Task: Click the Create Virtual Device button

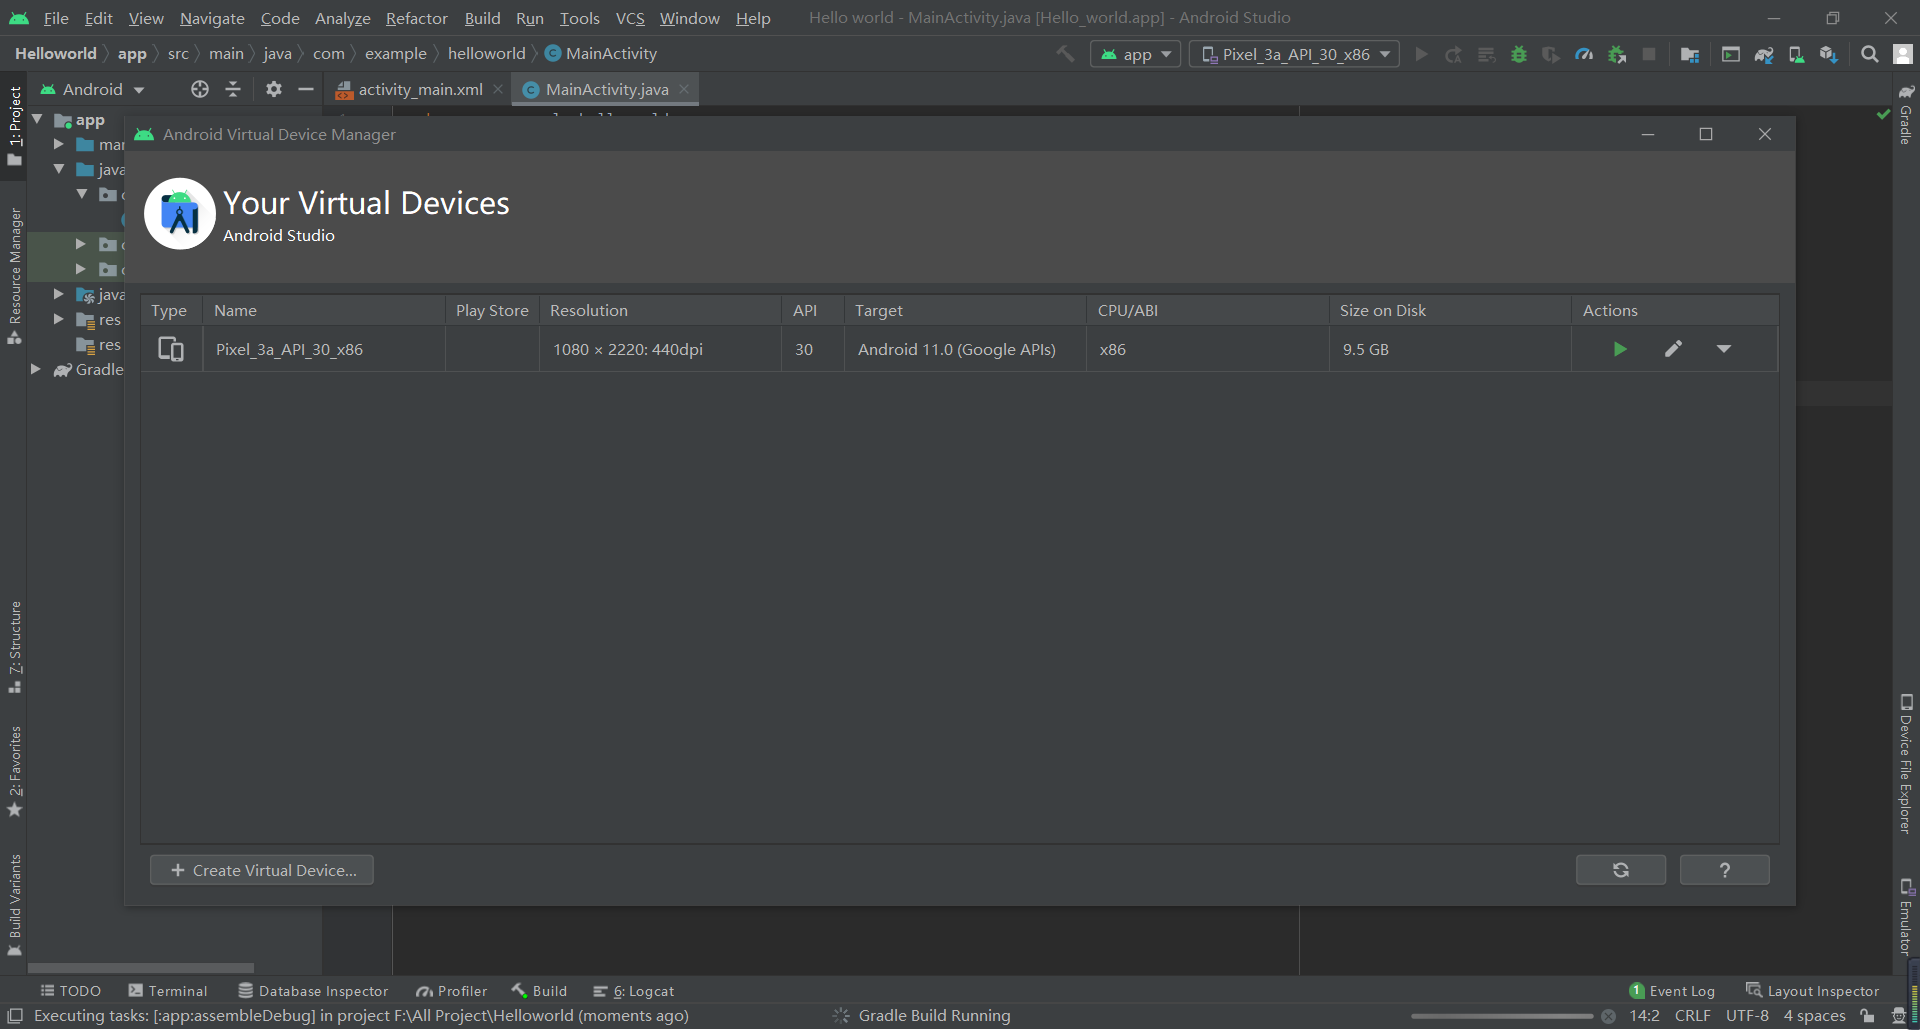Action: click(x=262, y=870)
